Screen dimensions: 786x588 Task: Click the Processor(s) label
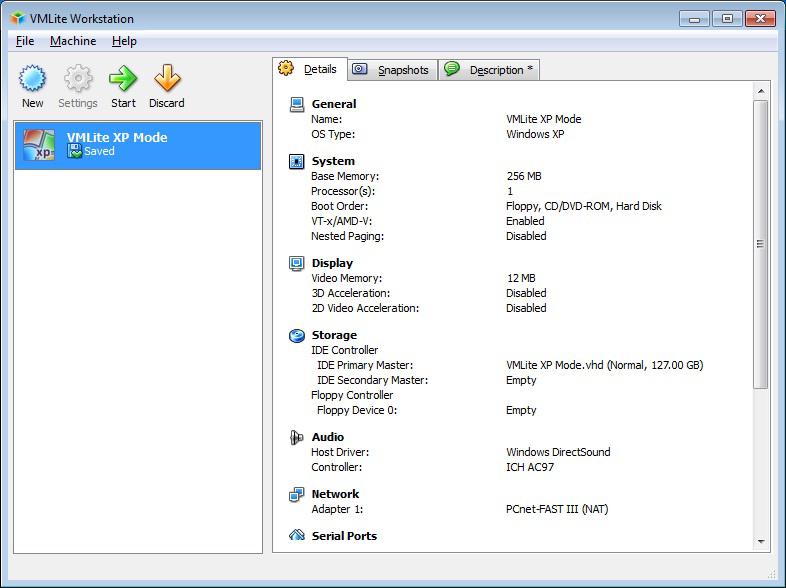(x=343, y=191)
